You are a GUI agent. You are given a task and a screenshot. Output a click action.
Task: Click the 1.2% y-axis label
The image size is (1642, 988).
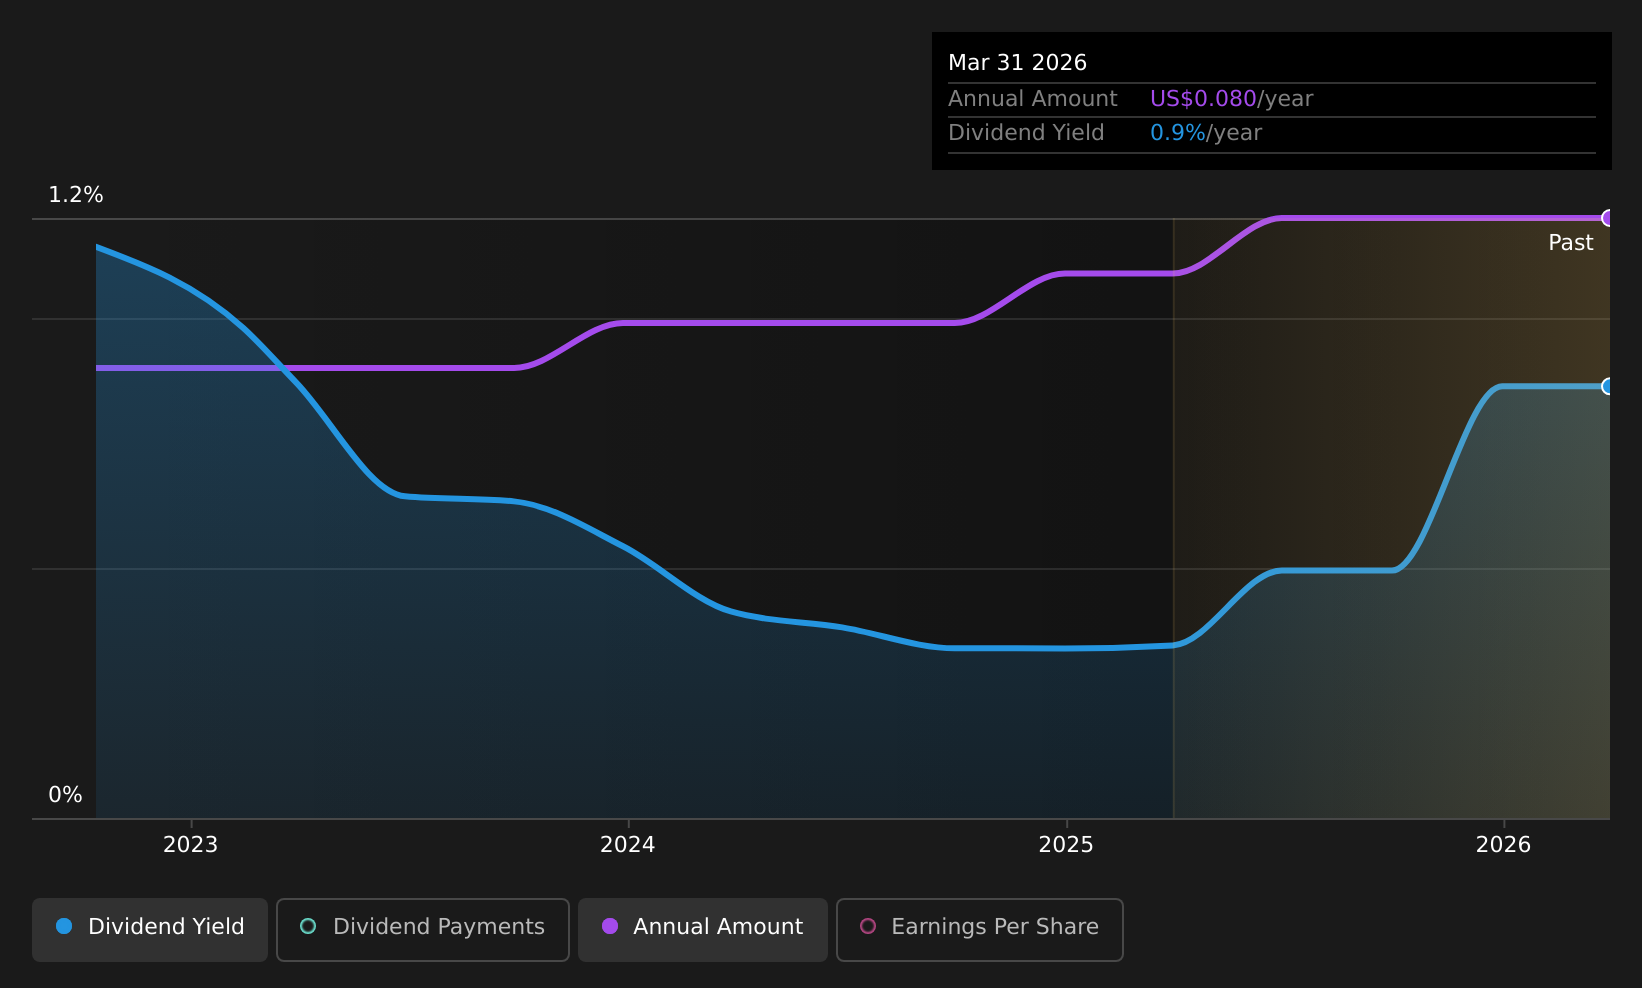pyautogui.click(x=76, y=195)
